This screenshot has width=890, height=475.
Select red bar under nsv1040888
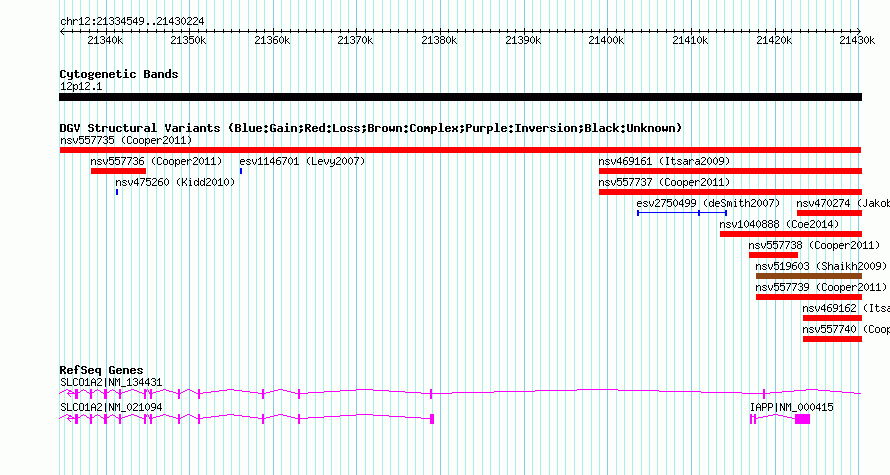[x=791, y=234]
